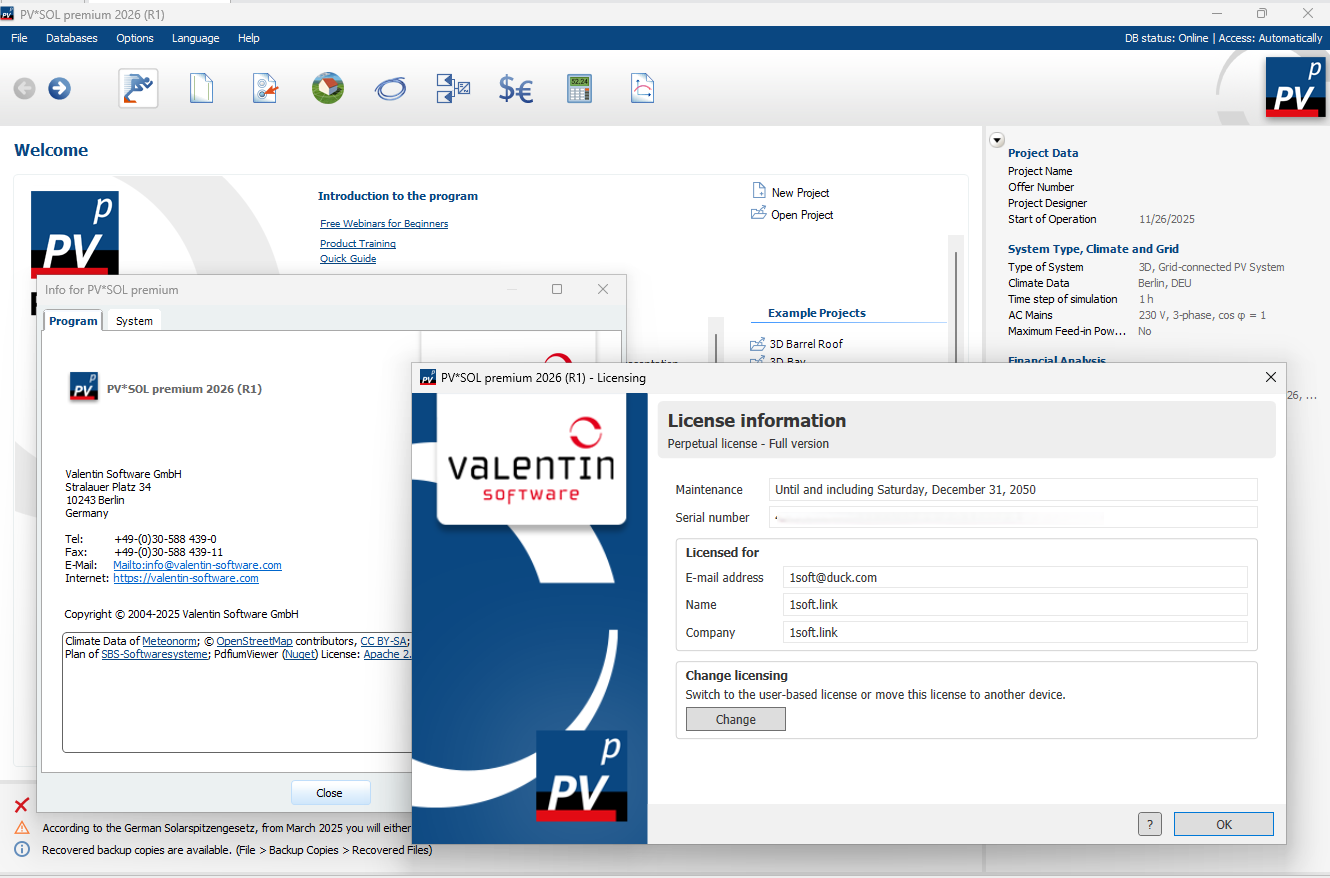Open the Product Training link

pos(358,244)
